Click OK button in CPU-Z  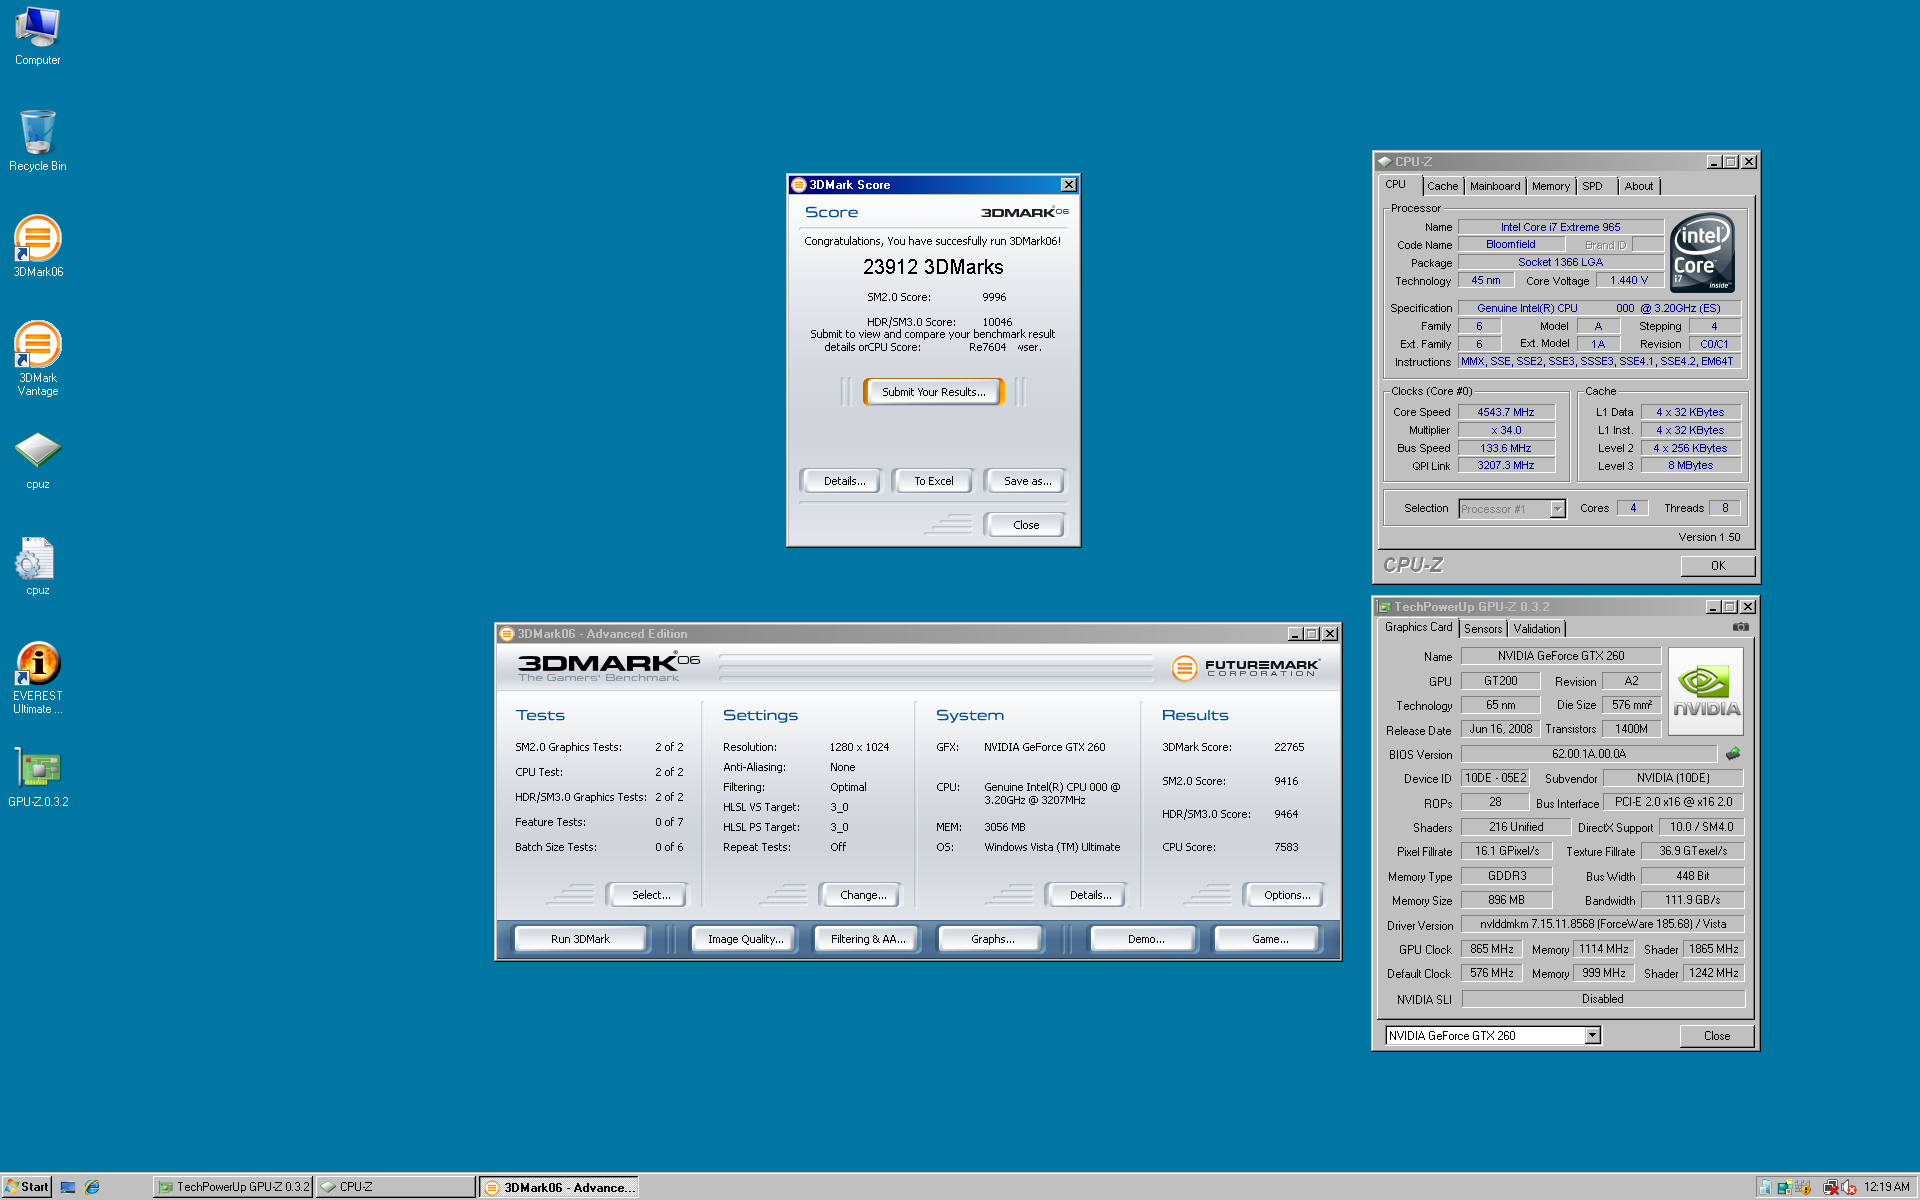click(x=1717, y=566)
